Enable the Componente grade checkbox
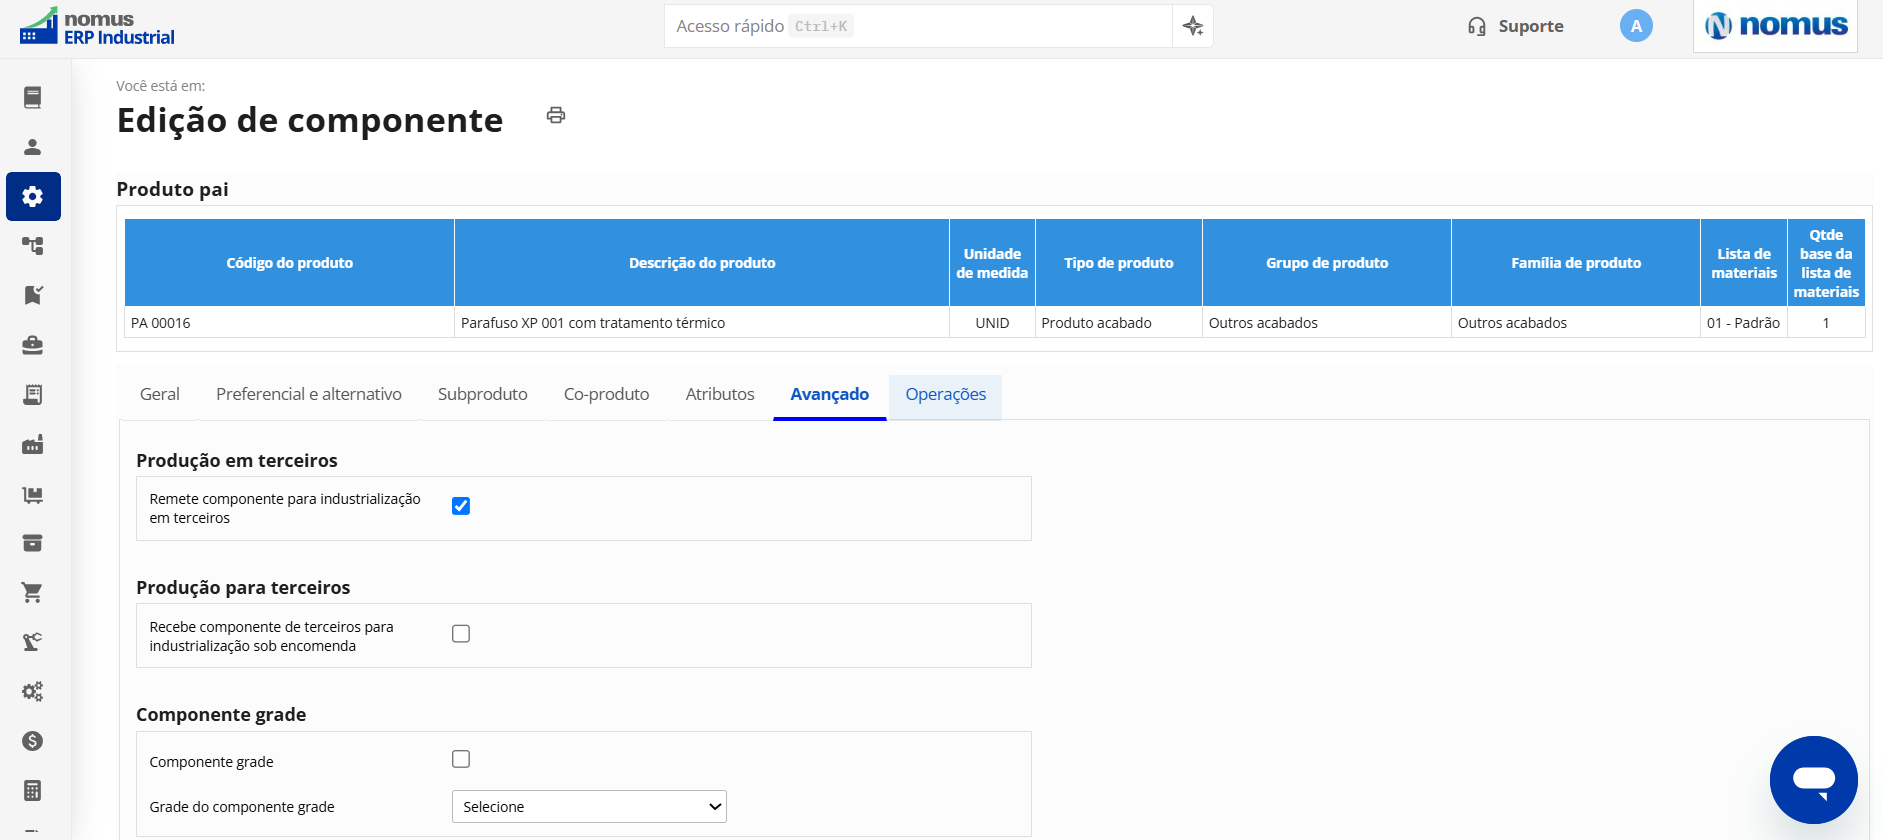Screen dimensions: 1883x840 (461, 759)
